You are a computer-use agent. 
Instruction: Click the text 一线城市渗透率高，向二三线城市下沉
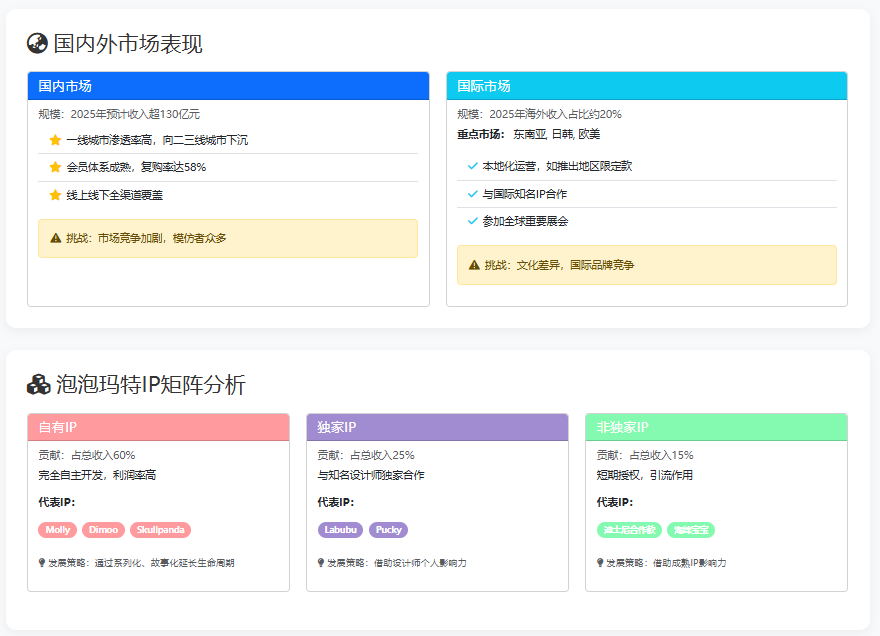pyautogui.click(x=157, y=140)
